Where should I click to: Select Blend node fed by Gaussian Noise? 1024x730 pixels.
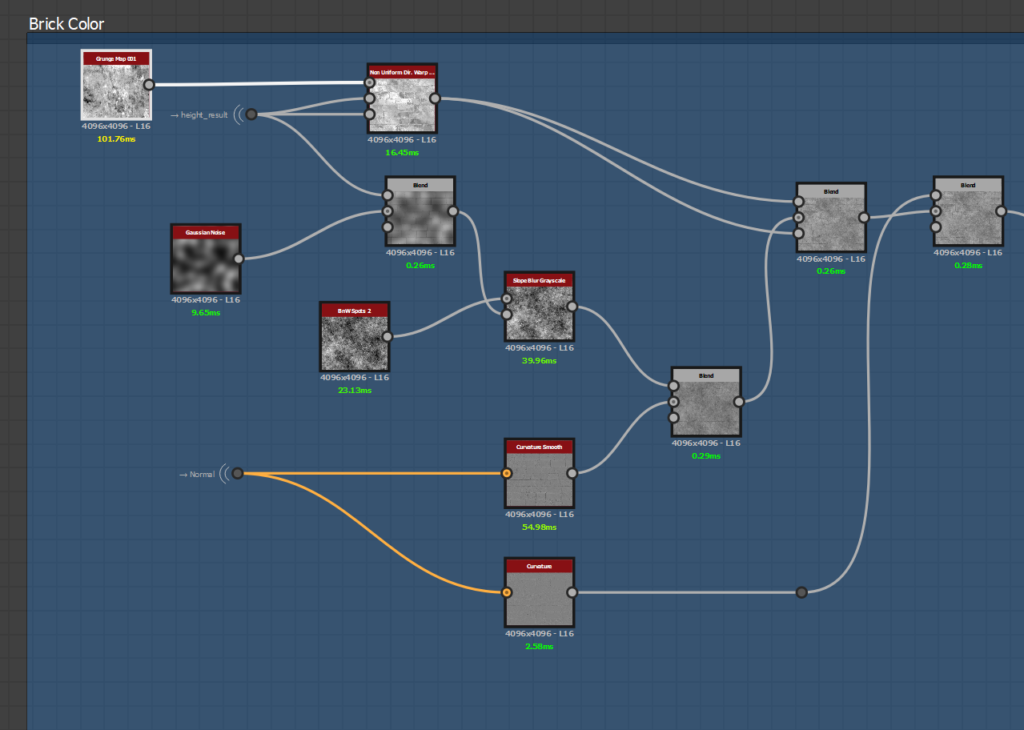[421, 212]
